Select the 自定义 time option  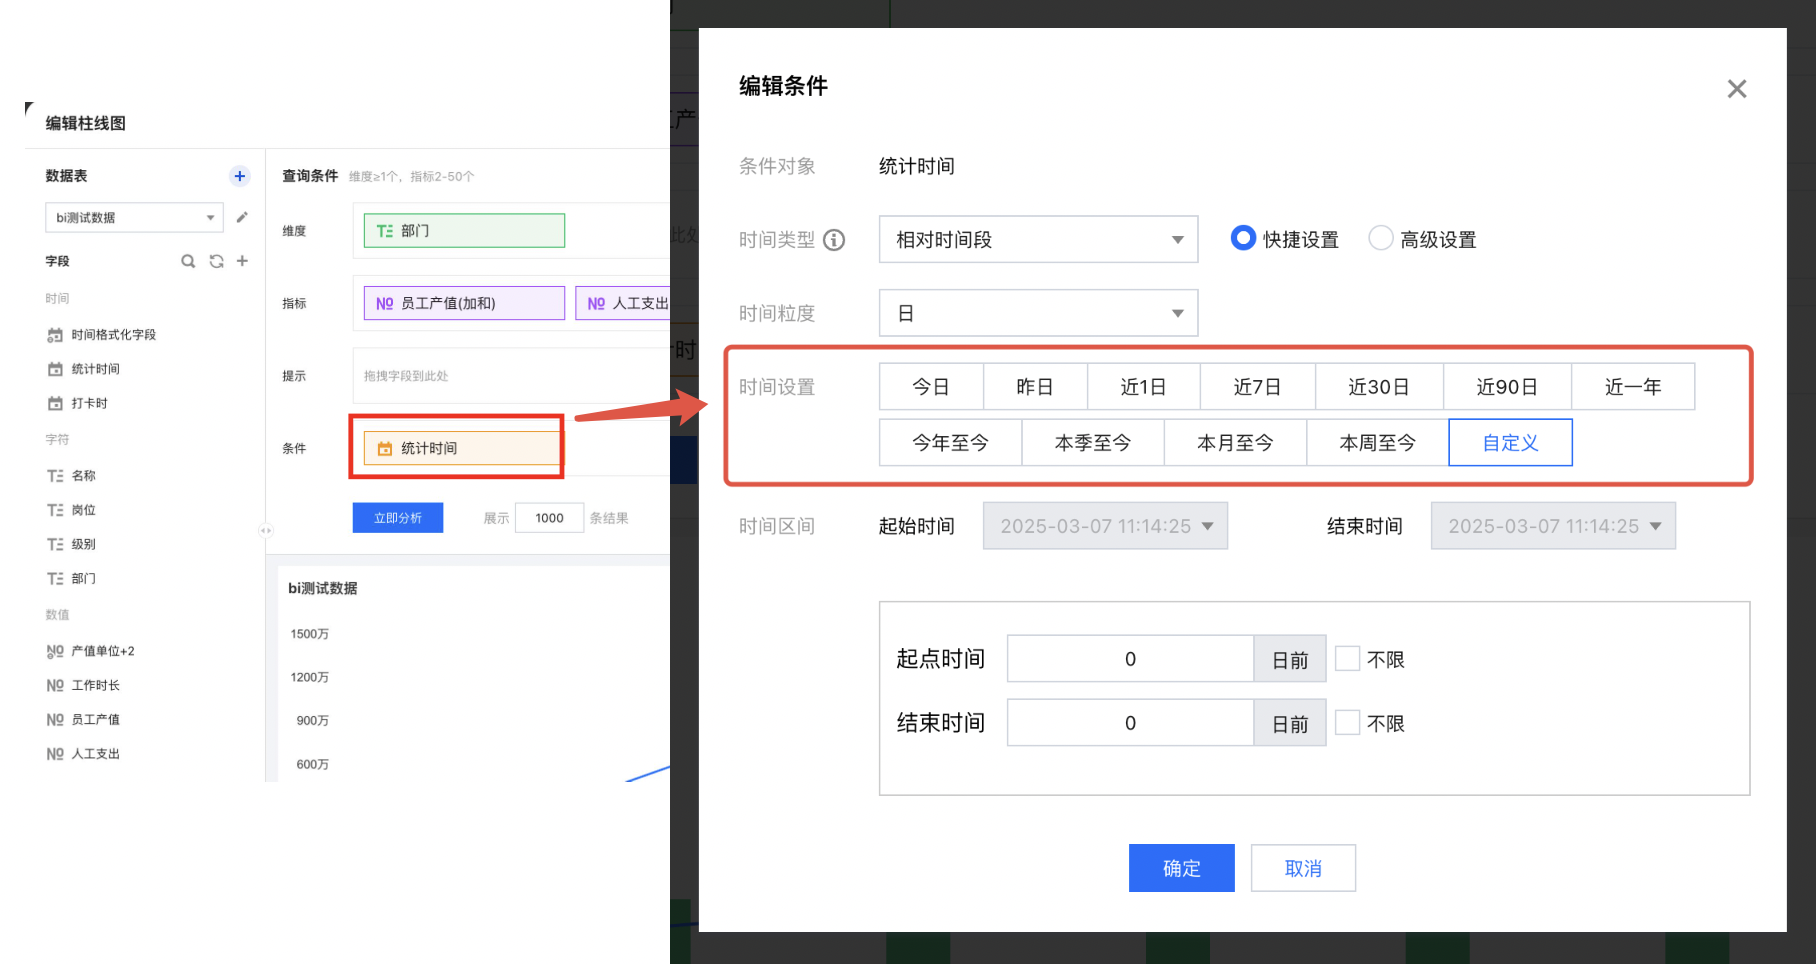[1510, 443]
